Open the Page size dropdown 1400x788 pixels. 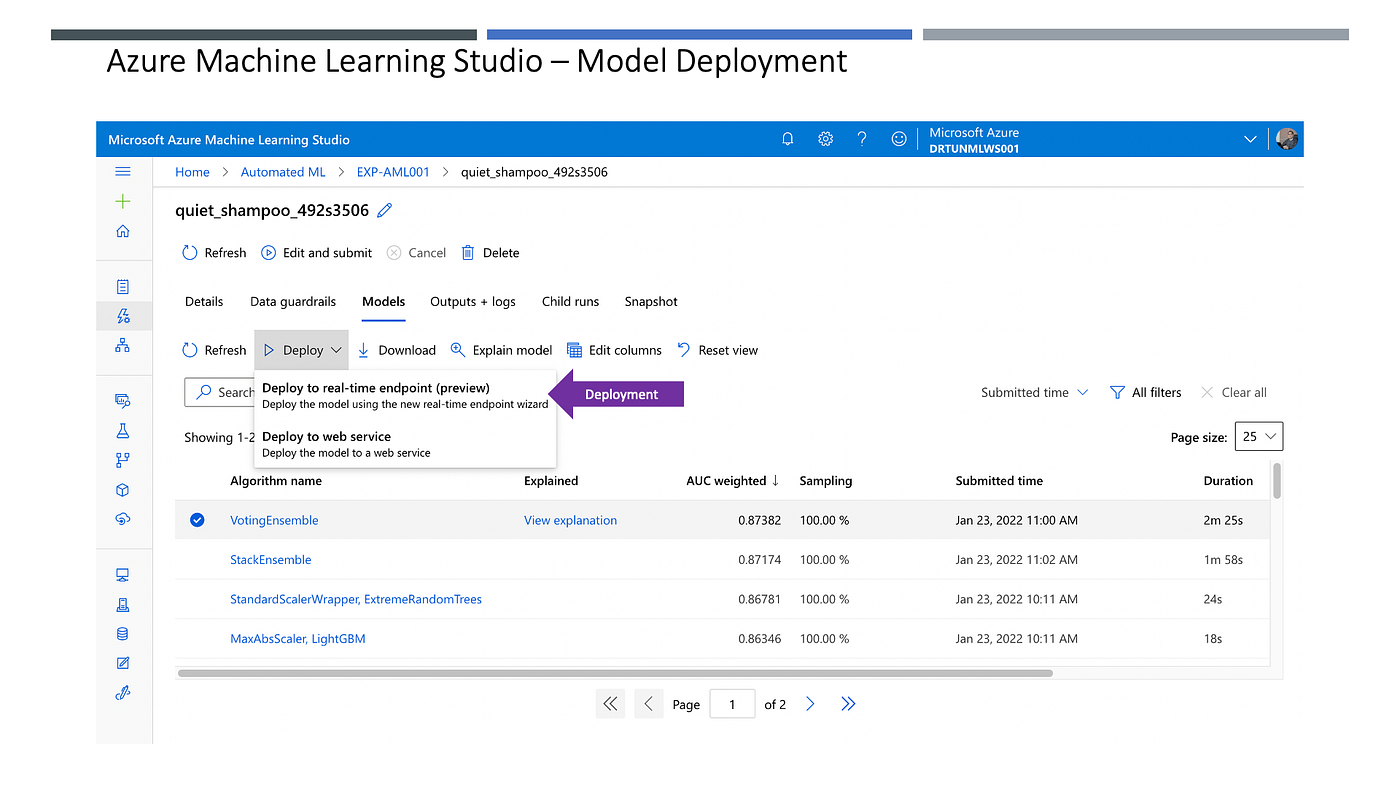[x=1259, y=437]
